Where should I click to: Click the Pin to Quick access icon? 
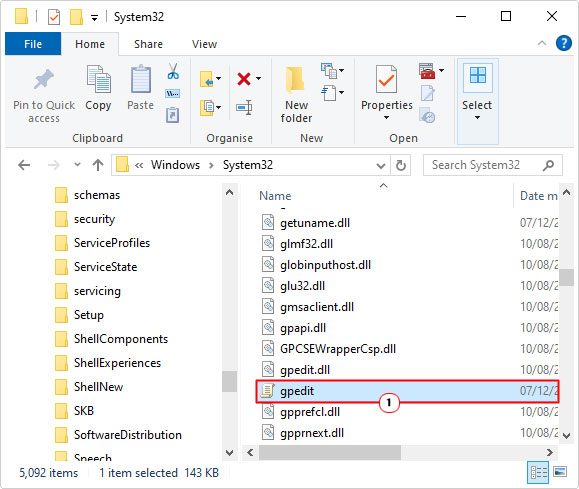(44, 79)
